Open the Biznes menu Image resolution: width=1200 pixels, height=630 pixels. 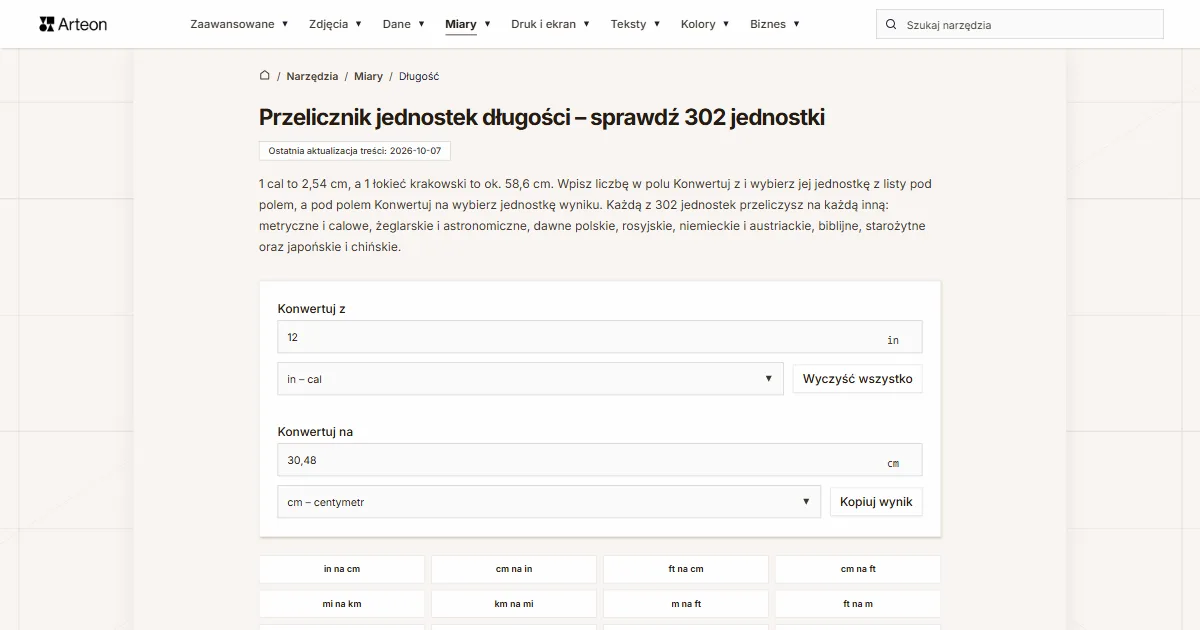point(775,24)
